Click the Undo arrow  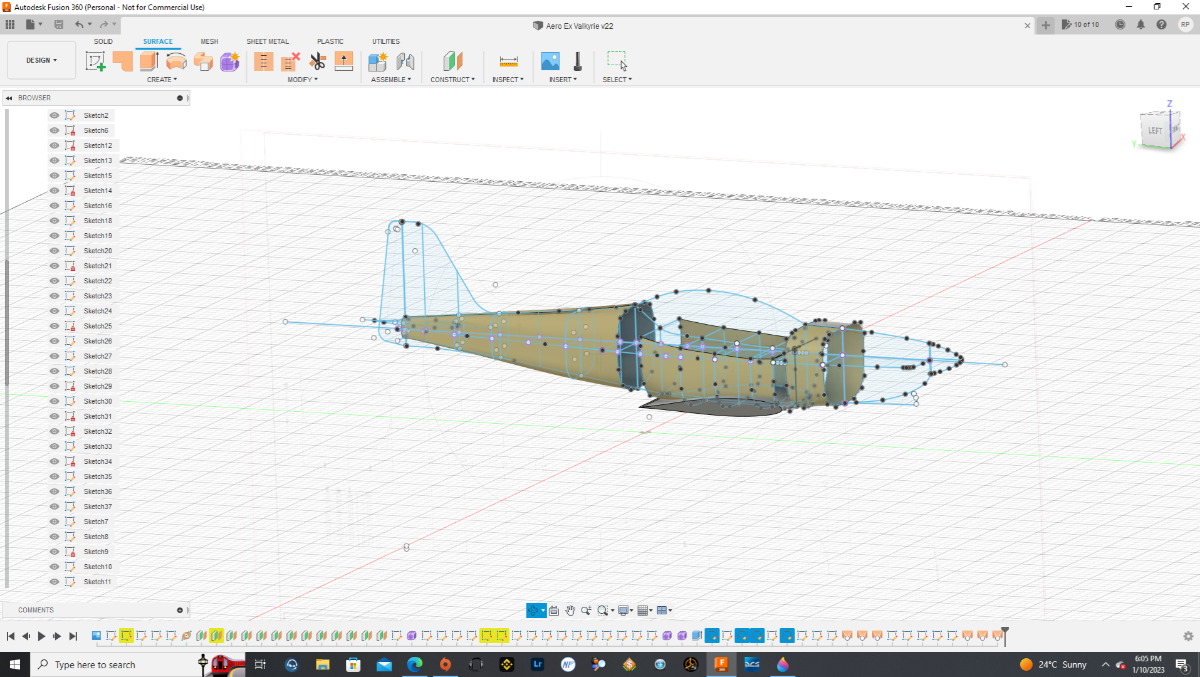[x=80, y=24]
